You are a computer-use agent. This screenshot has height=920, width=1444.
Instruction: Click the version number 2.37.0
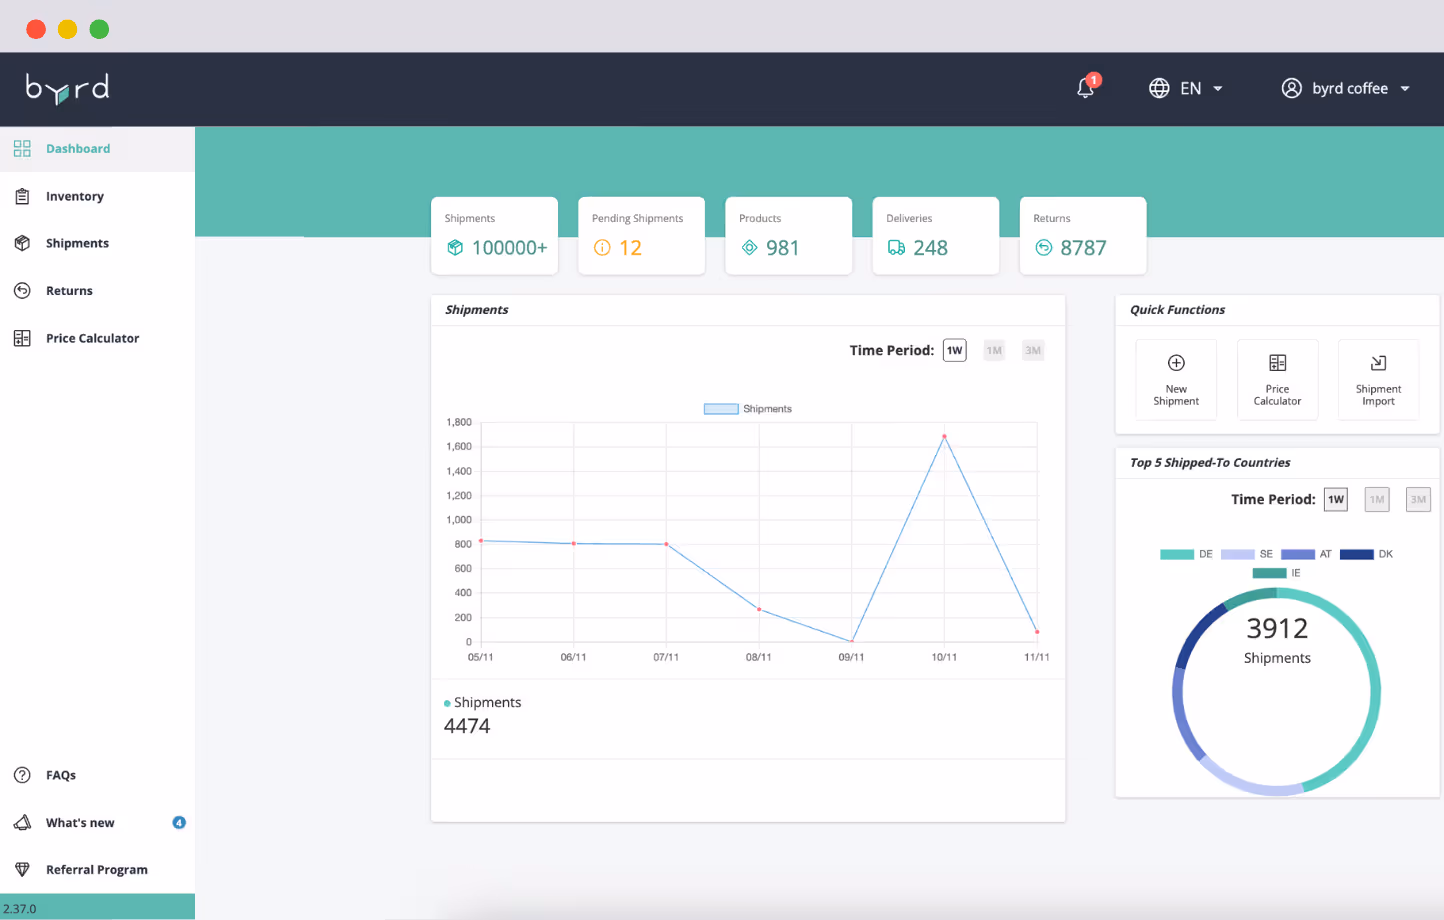click(19, 909)
